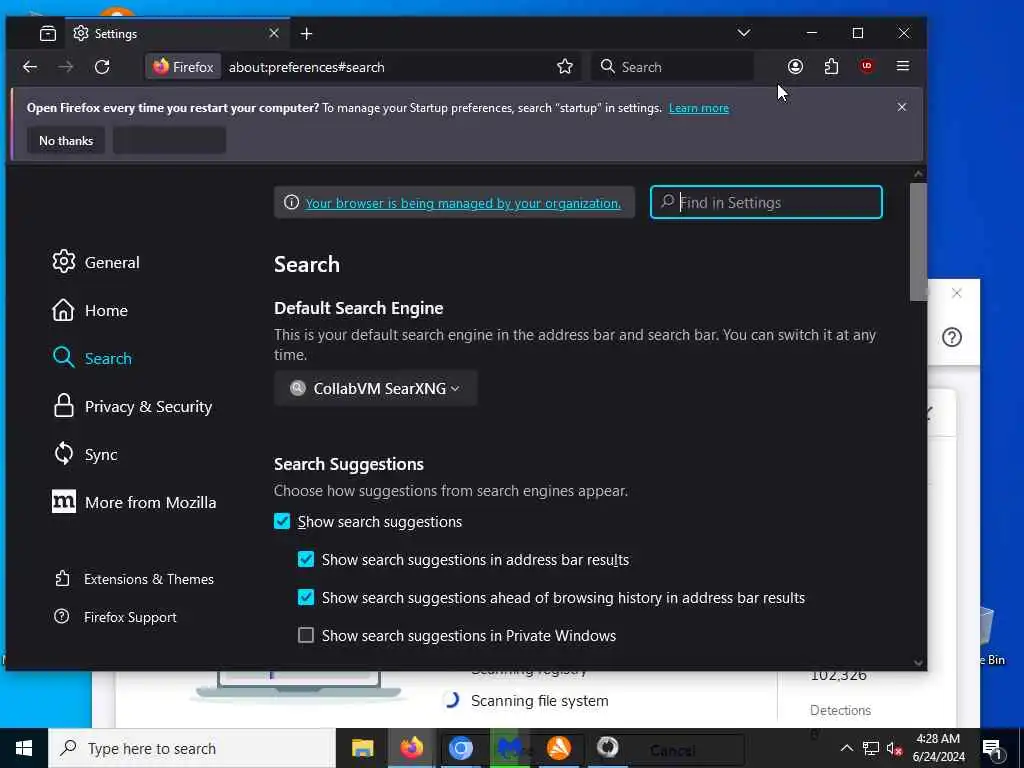Click help icon in background window

[x=952, y=337]
